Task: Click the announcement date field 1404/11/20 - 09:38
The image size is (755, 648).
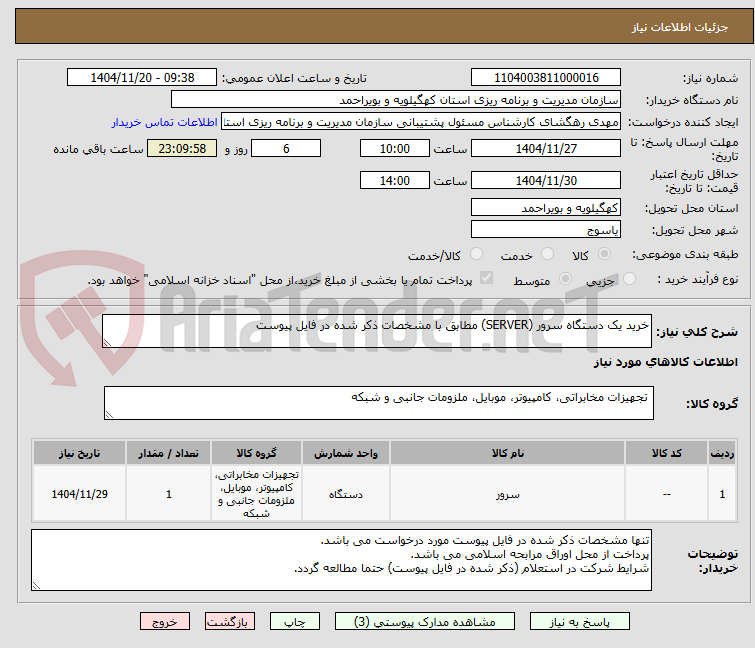Action: [x=142, y=78]
